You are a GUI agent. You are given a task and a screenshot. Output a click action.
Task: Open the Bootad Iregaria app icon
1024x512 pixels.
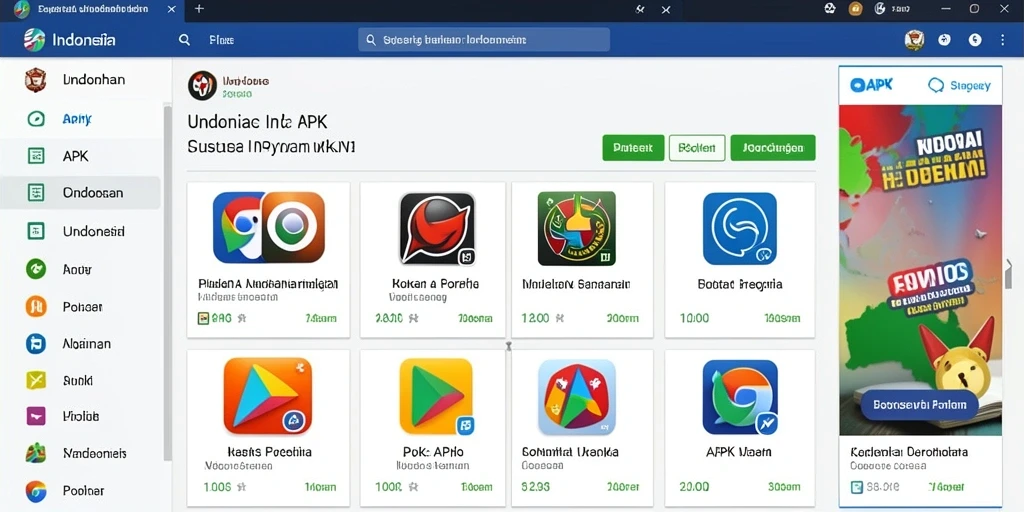click(x=740, y=229)
